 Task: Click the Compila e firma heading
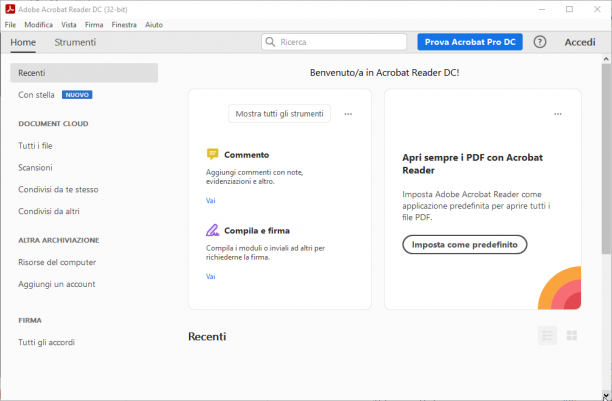257,230
